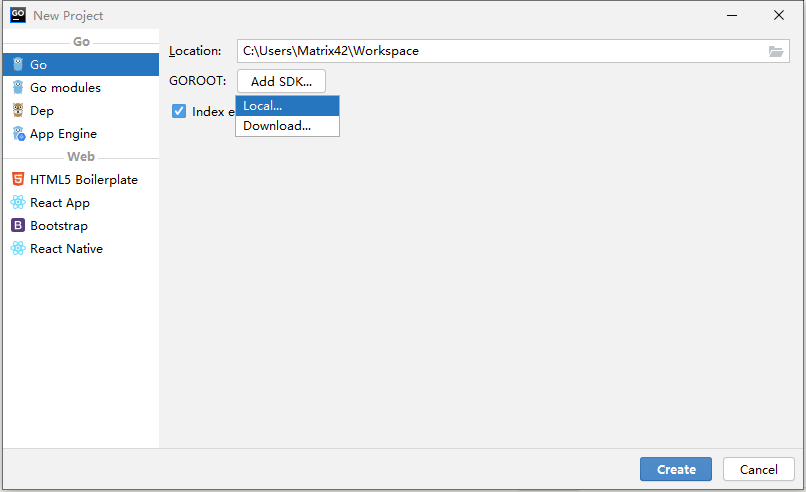Click the Location: label

195,51
